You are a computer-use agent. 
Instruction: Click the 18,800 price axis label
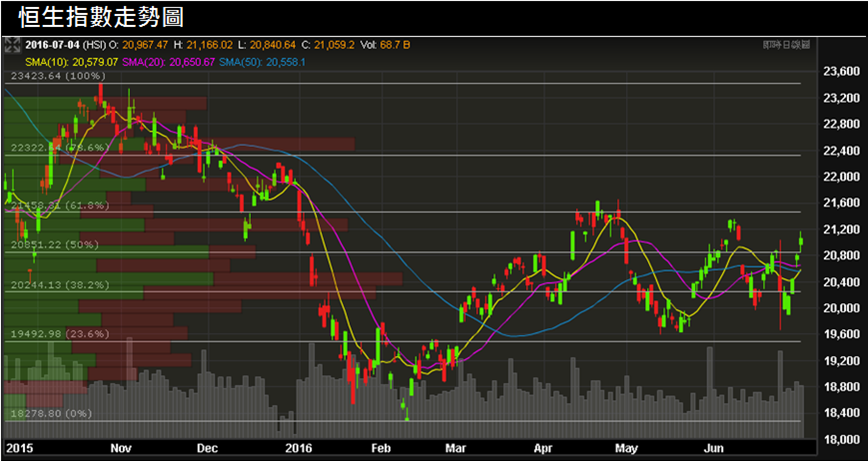click(x=841, y=387)
